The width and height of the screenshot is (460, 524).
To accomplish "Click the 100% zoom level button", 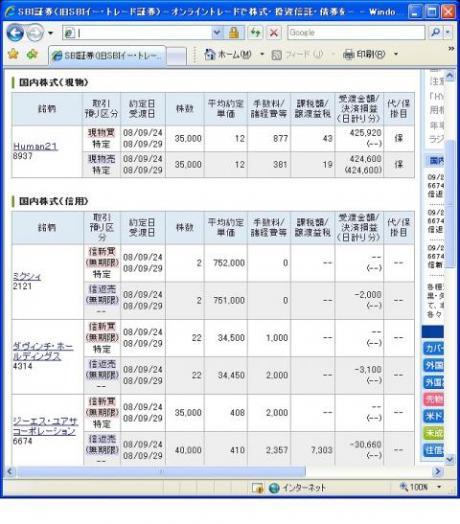I will click(x=414, y=487).
